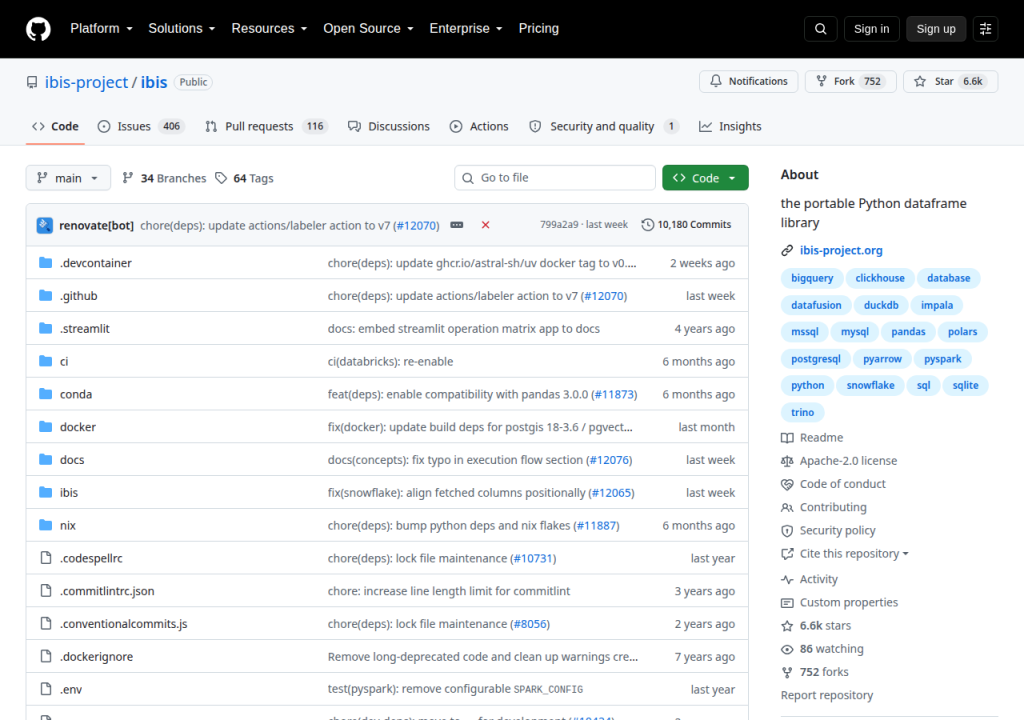Viewport: 1024px width, 720px height.
Task: Click the trino topic tag
Action: 803,412
